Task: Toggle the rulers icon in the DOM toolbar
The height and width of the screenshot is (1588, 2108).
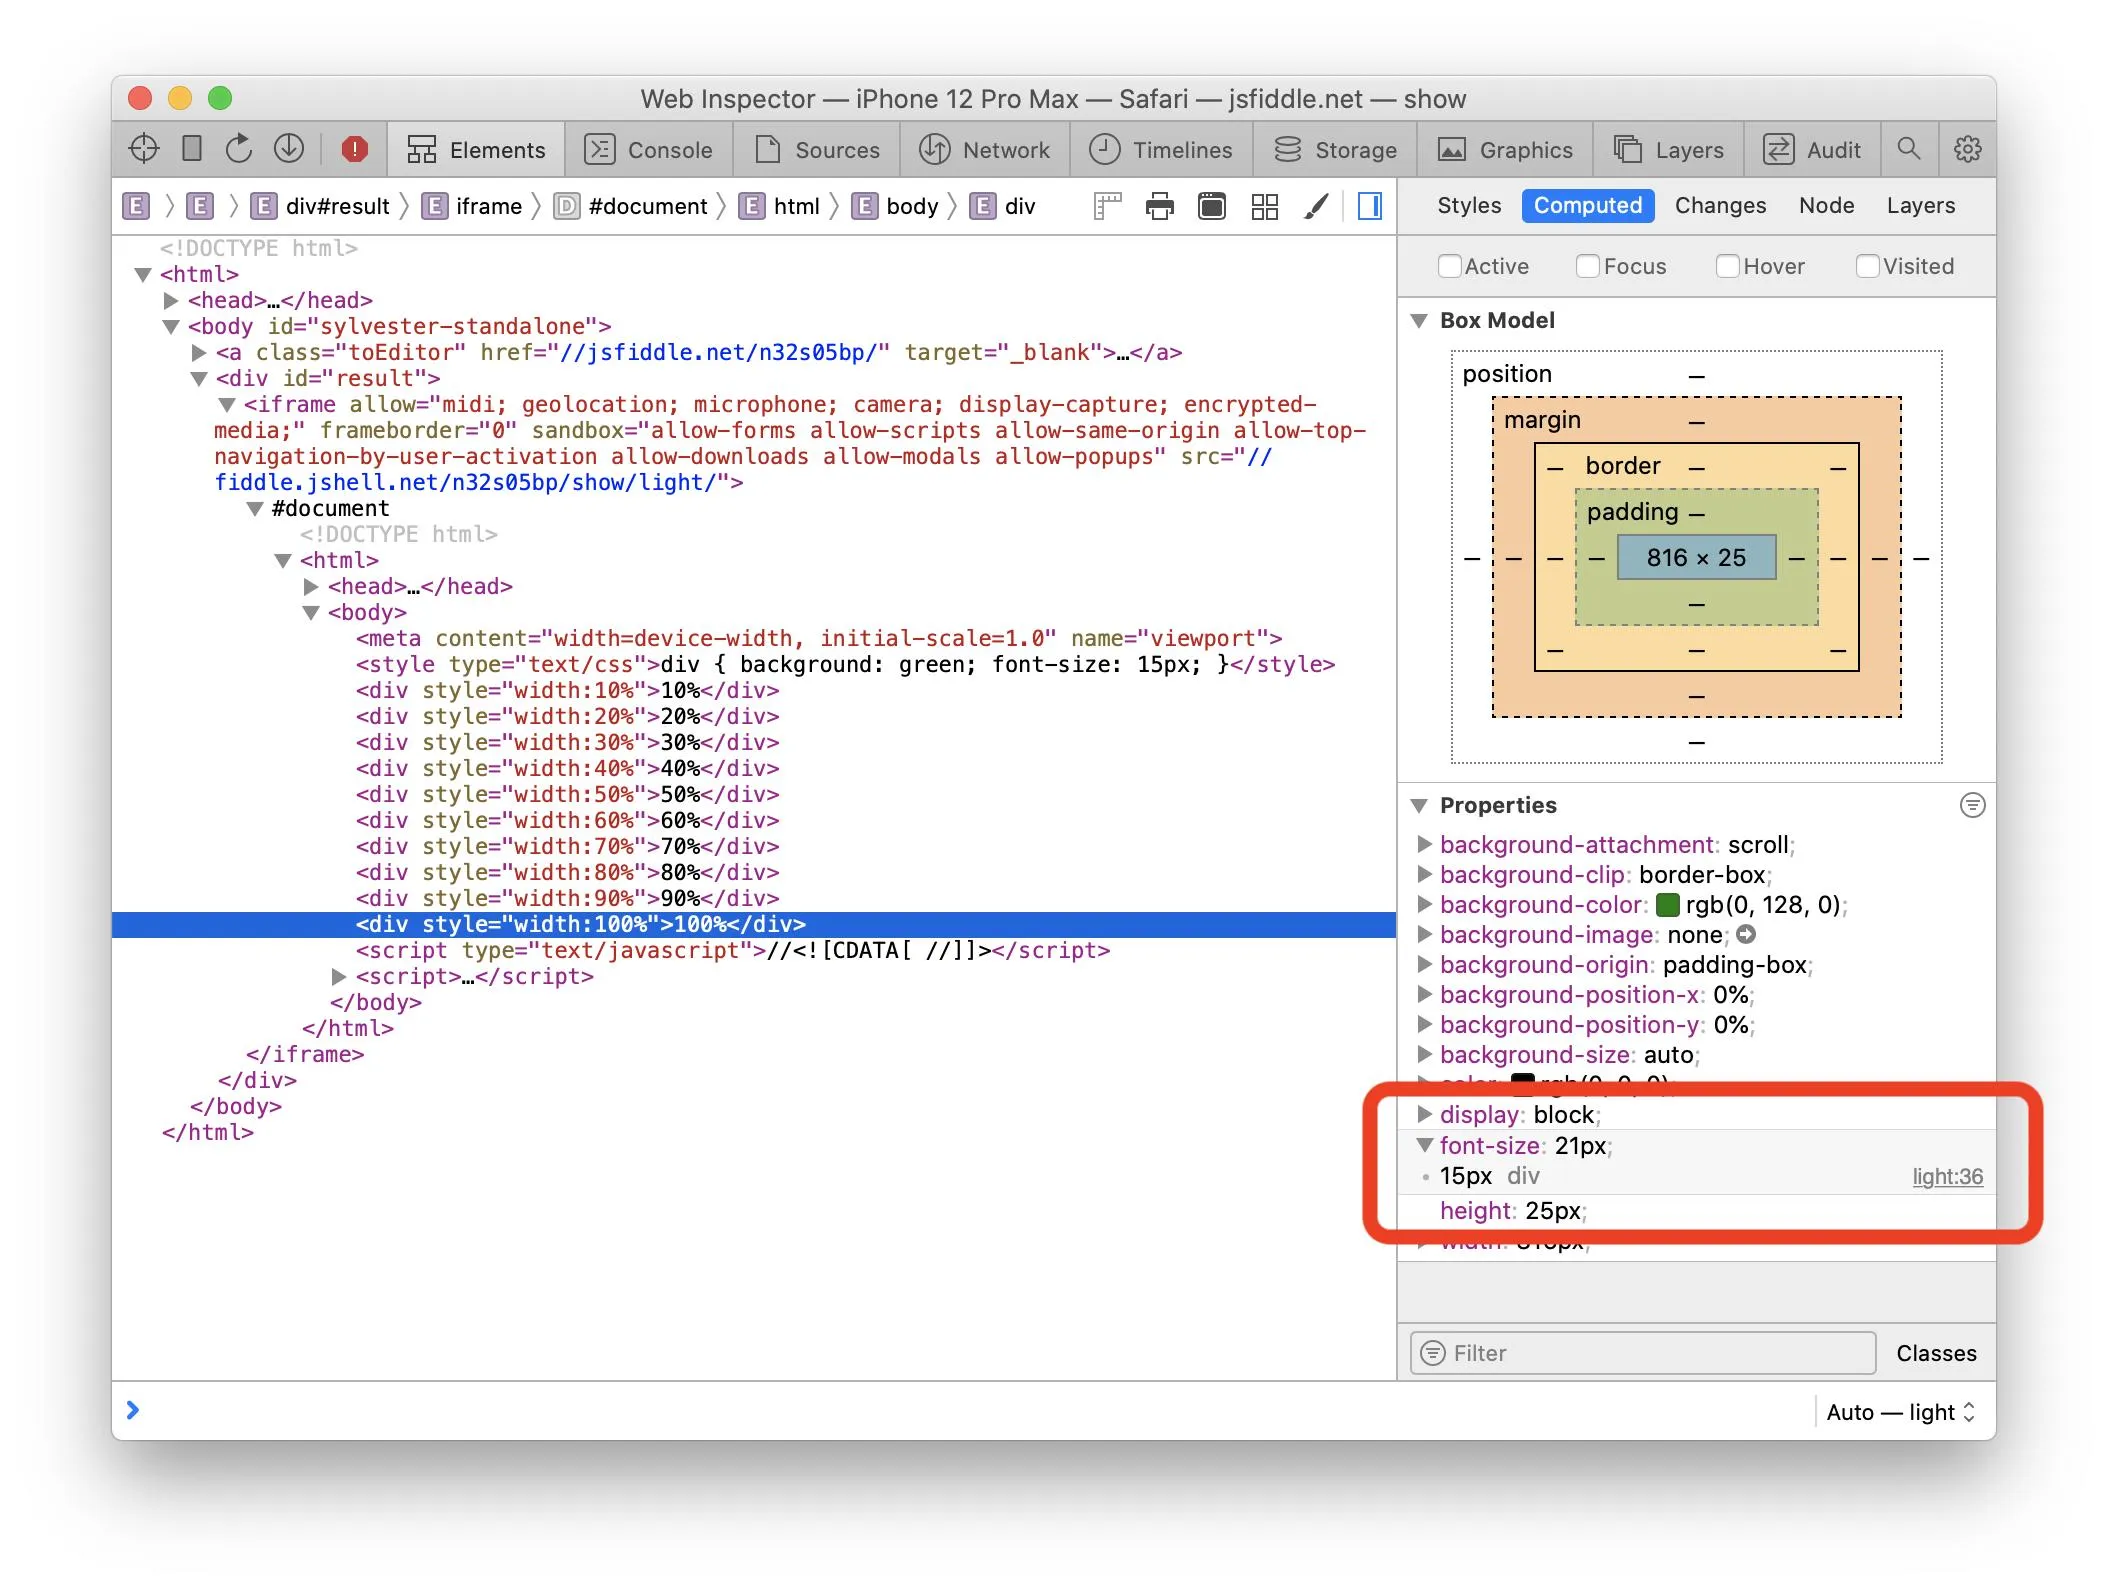Action: pyautogui.click(x=1107, y=206)
